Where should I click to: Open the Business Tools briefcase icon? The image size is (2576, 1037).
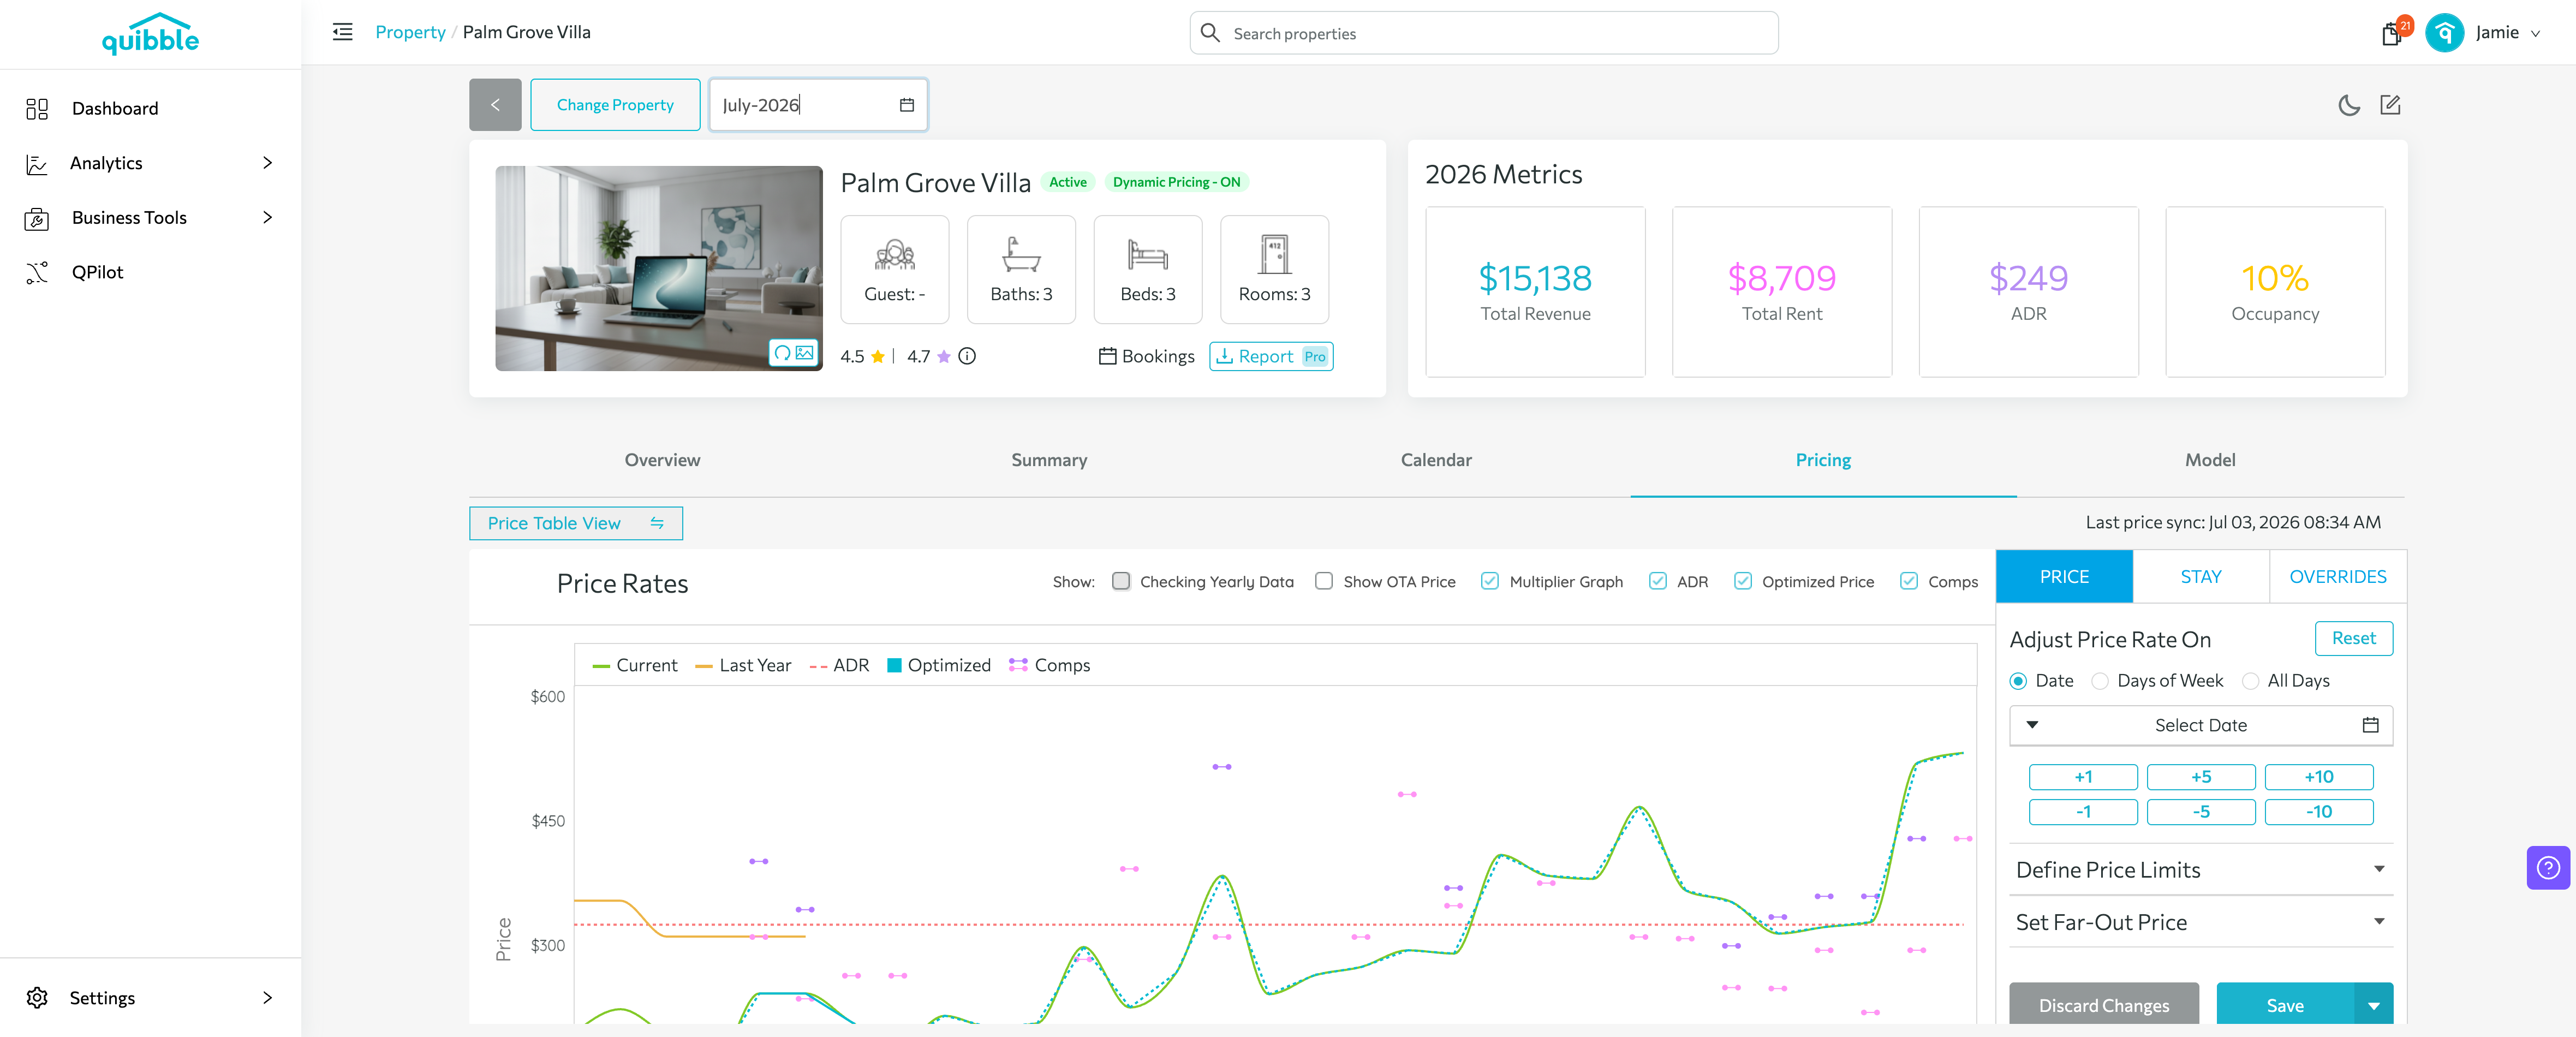click(x=37, y=218)
